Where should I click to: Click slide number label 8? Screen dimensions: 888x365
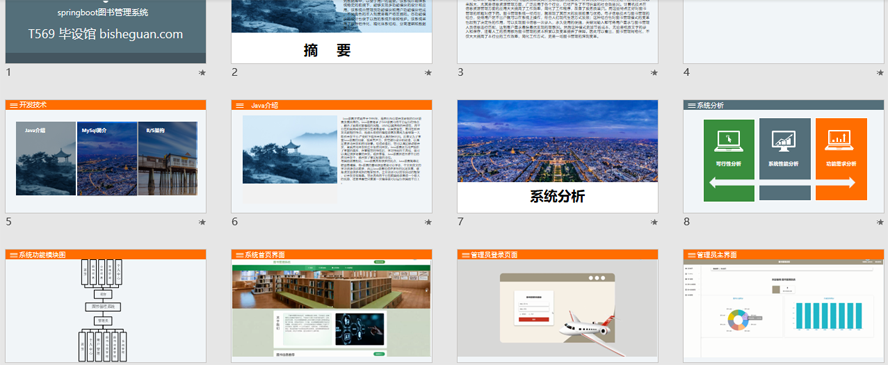click(686, 222)
